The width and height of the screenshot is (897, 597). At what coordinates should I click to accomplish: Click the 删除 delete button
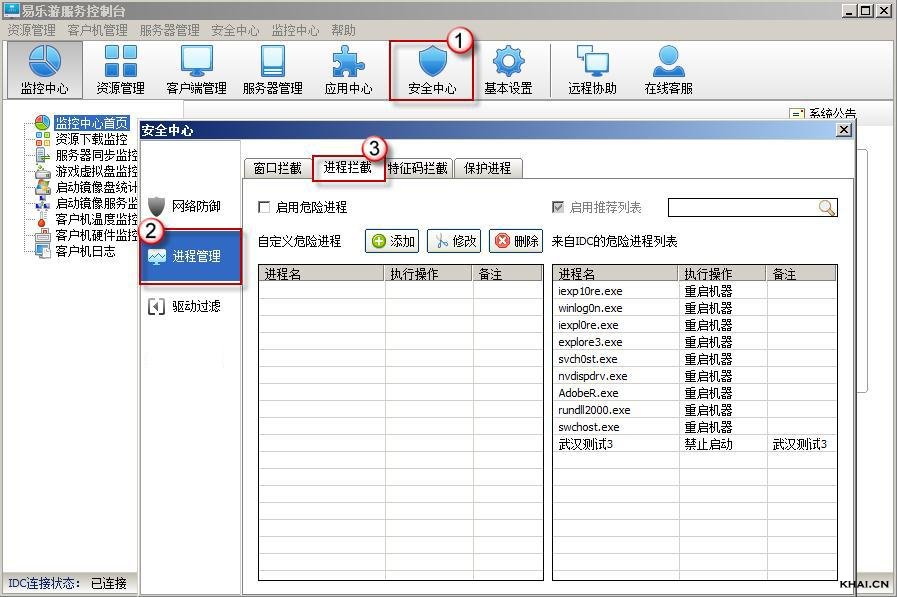[516, 241]
